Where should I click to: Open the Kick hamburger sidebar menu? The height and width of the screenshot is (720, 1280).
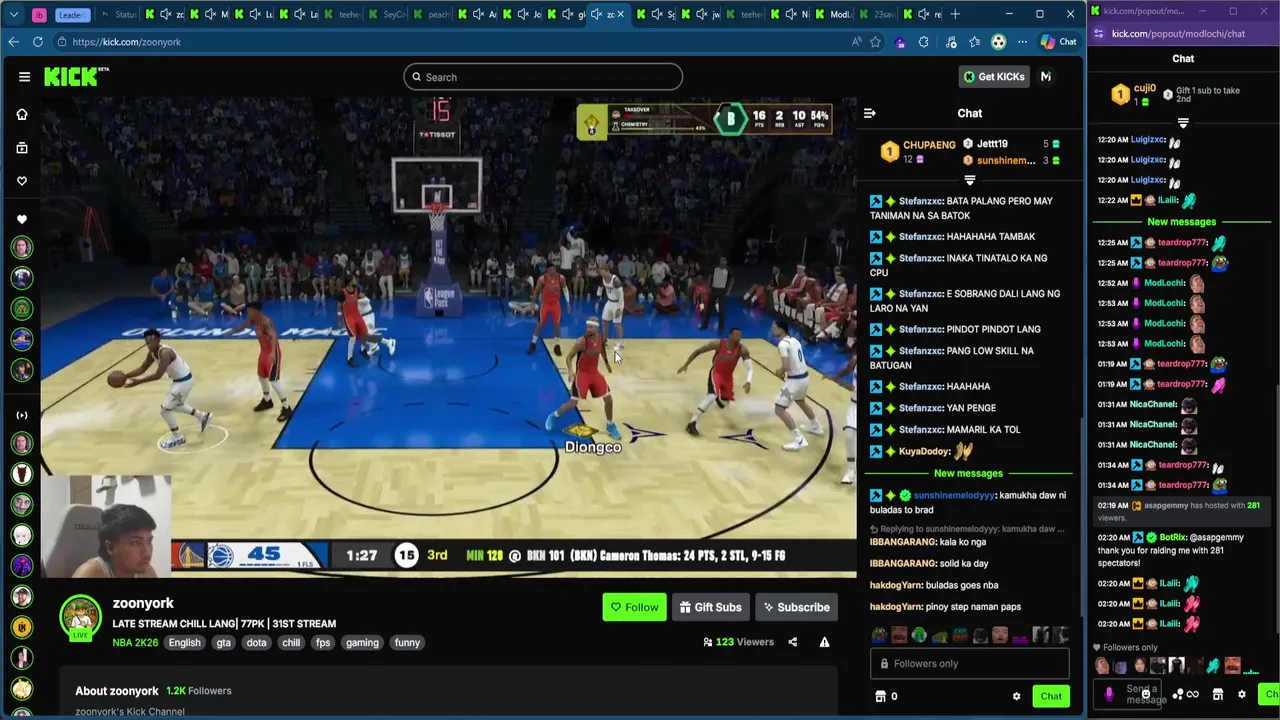[x=24, y=77]
